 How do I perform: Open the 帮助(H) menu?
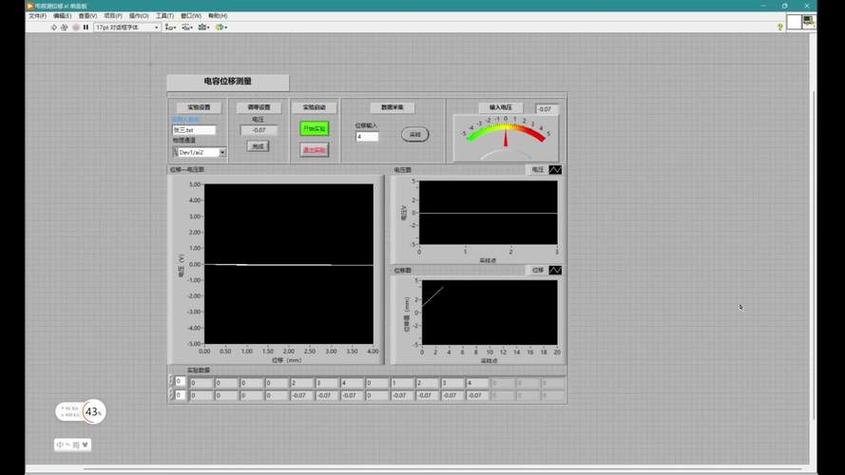pos(217,16)
